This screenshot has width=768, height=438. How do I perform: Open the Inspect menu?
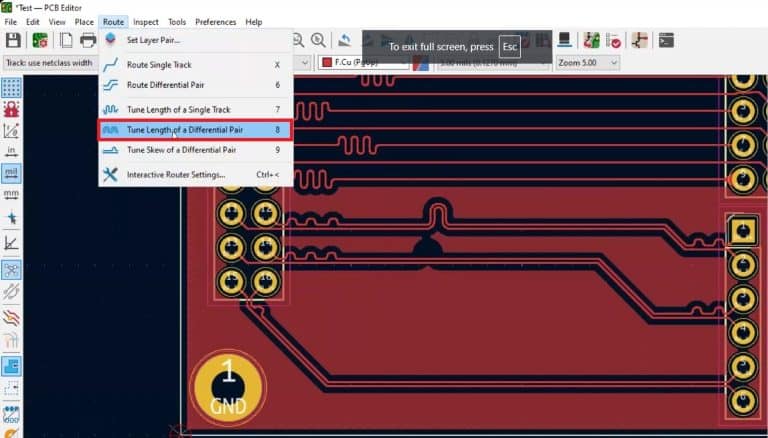[145, 21]
